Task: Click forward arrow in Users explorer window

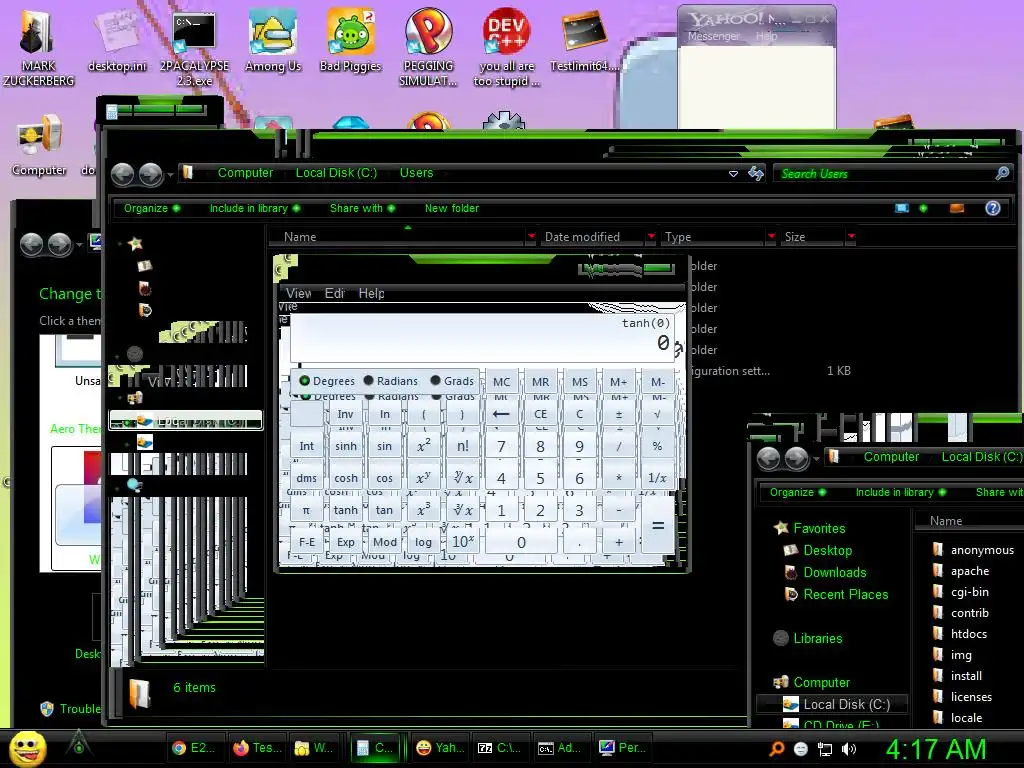Action: 150,174
